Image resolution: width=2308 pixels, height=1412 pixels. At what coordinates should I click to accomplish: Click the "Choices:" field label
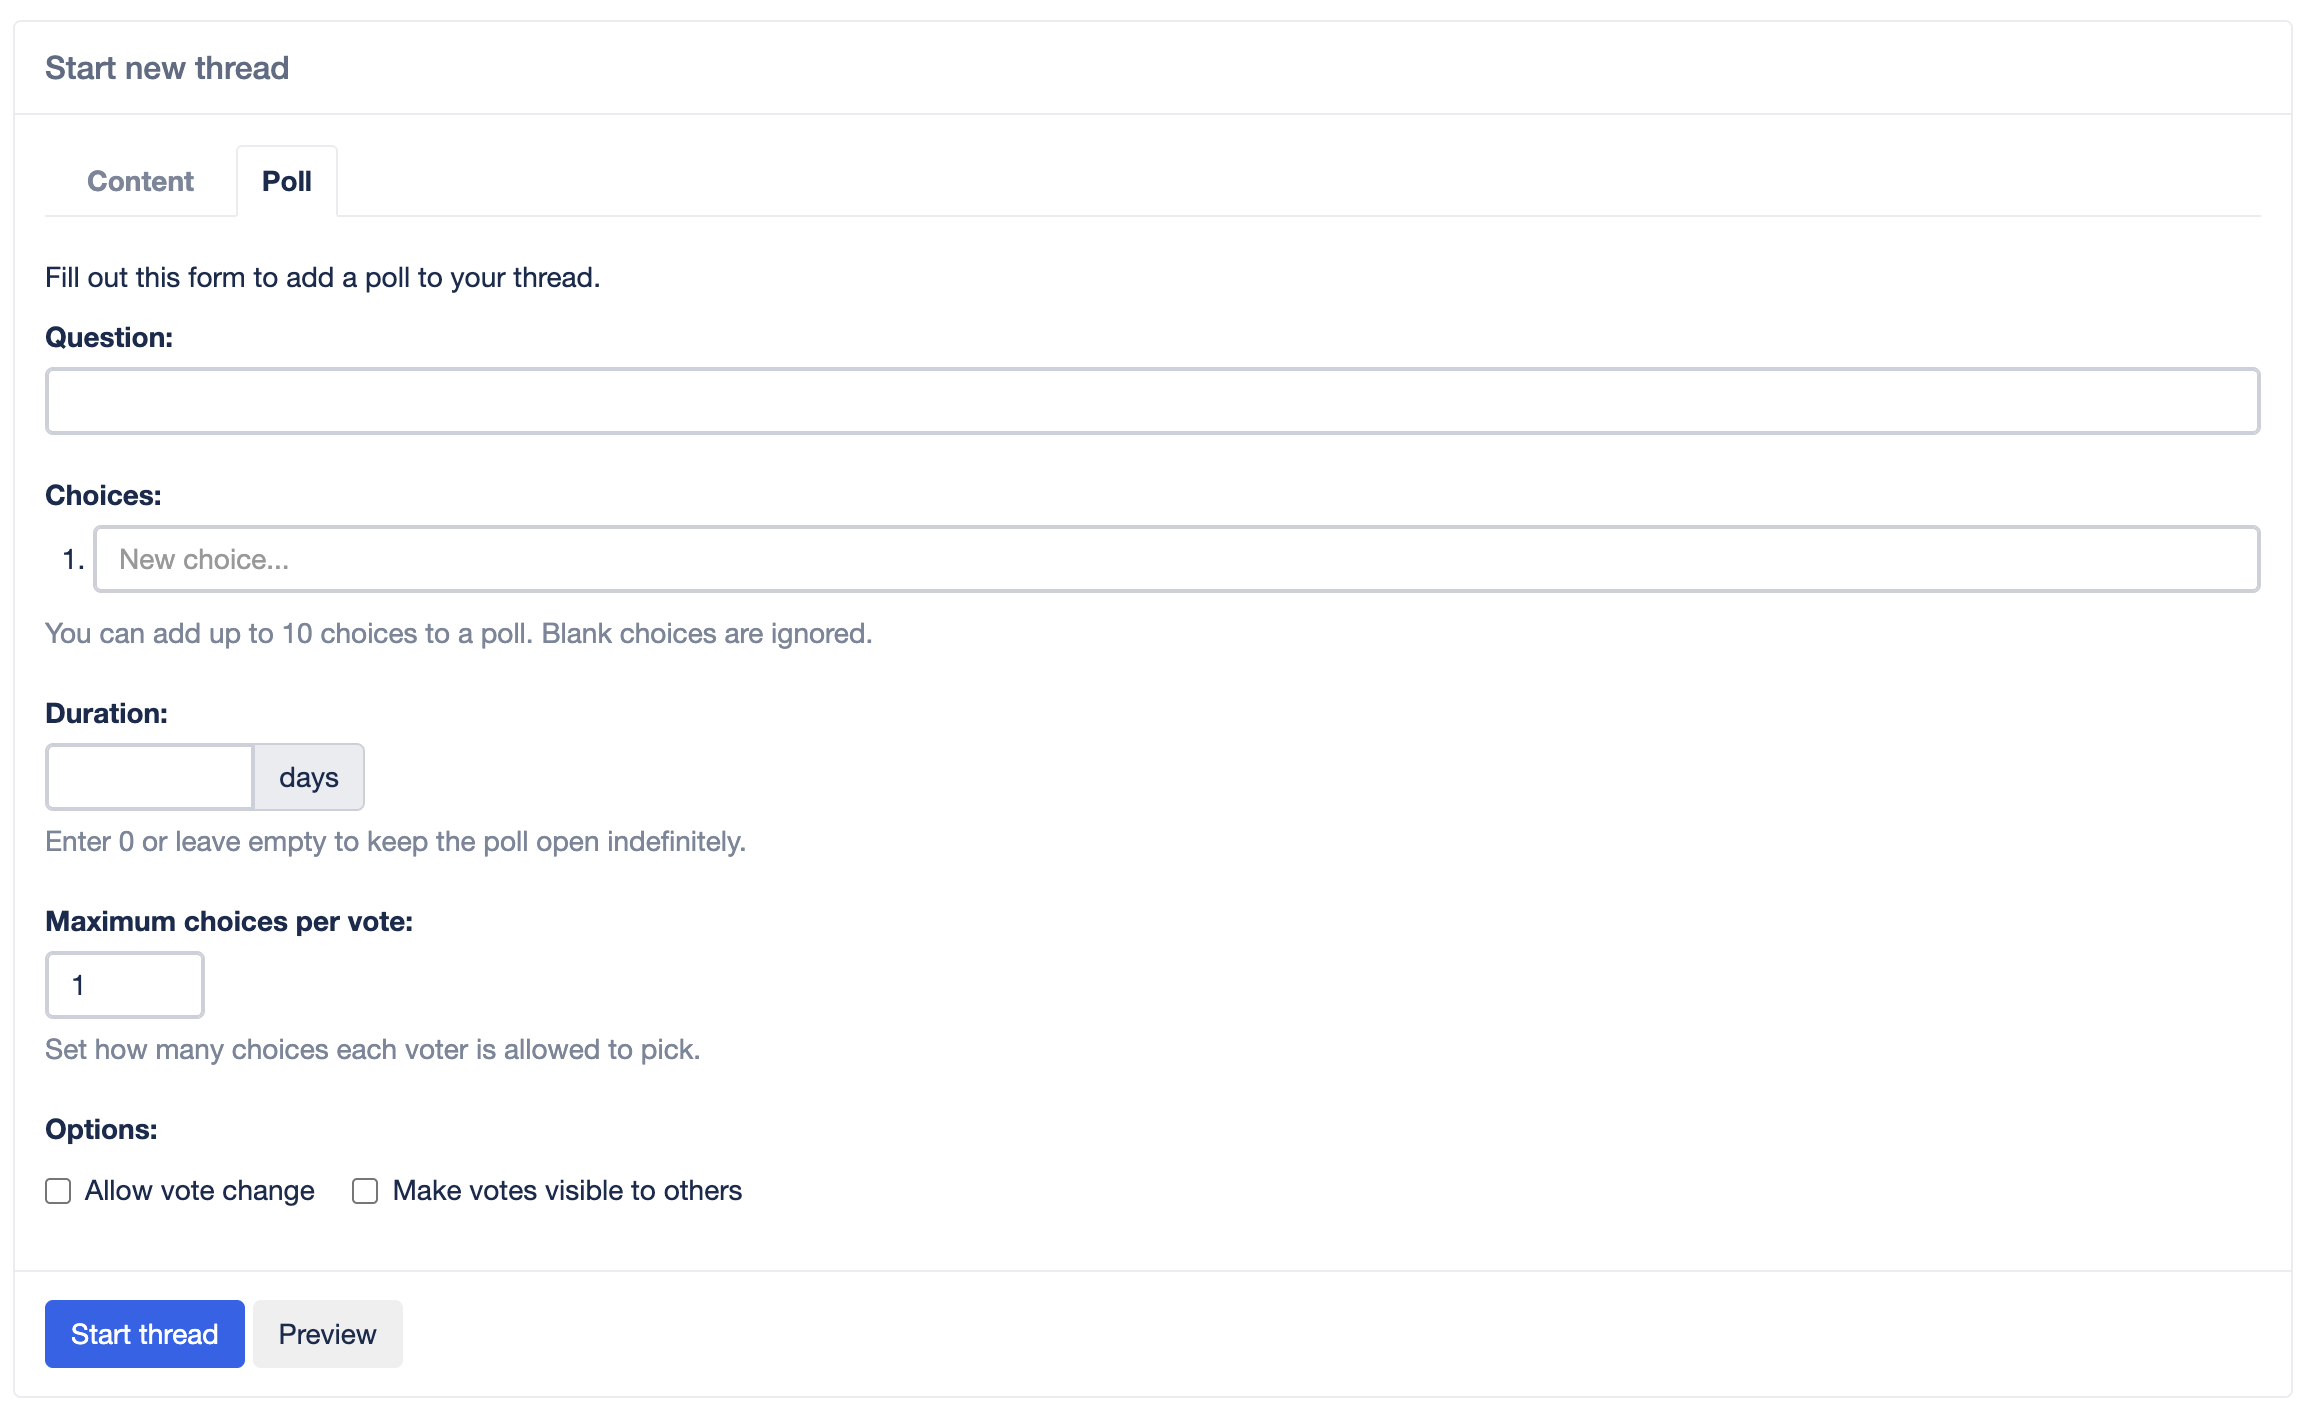[x=103, y=495]
